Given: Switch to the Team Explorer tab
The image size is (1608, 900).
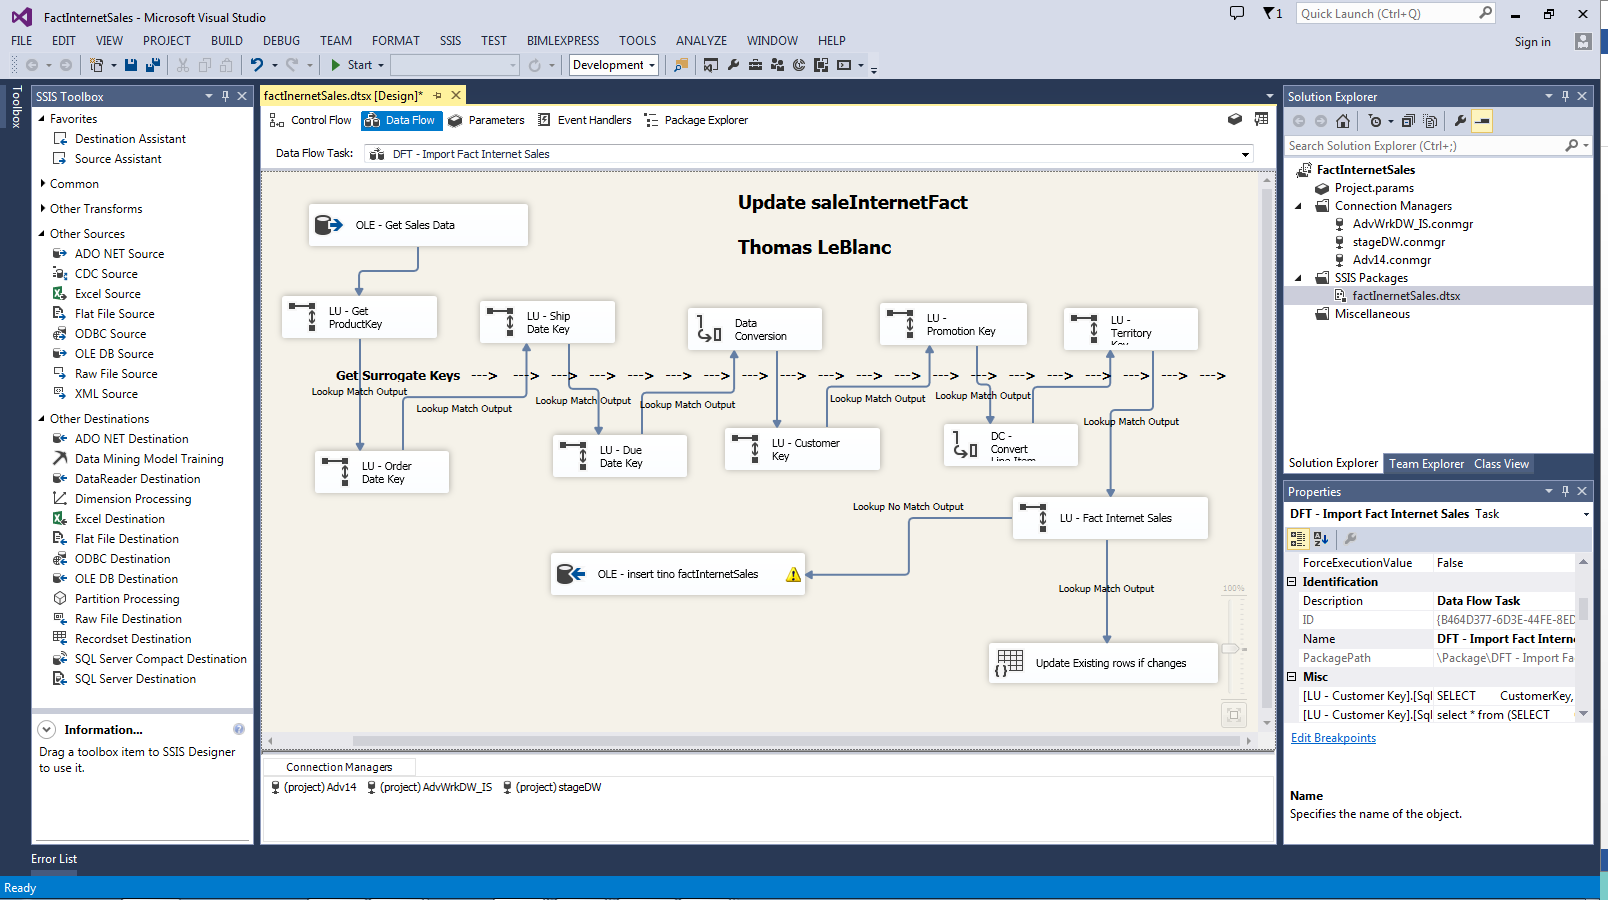Looking at the screenshot, I should [x=1426, y=464].
